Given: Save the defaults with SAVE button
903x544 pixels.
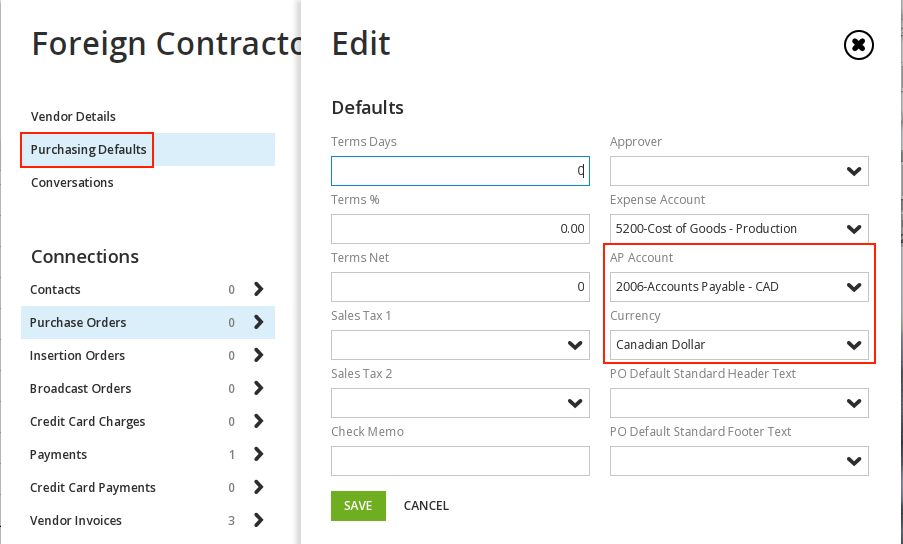Looking at the screenshot, I should [358, 506].
